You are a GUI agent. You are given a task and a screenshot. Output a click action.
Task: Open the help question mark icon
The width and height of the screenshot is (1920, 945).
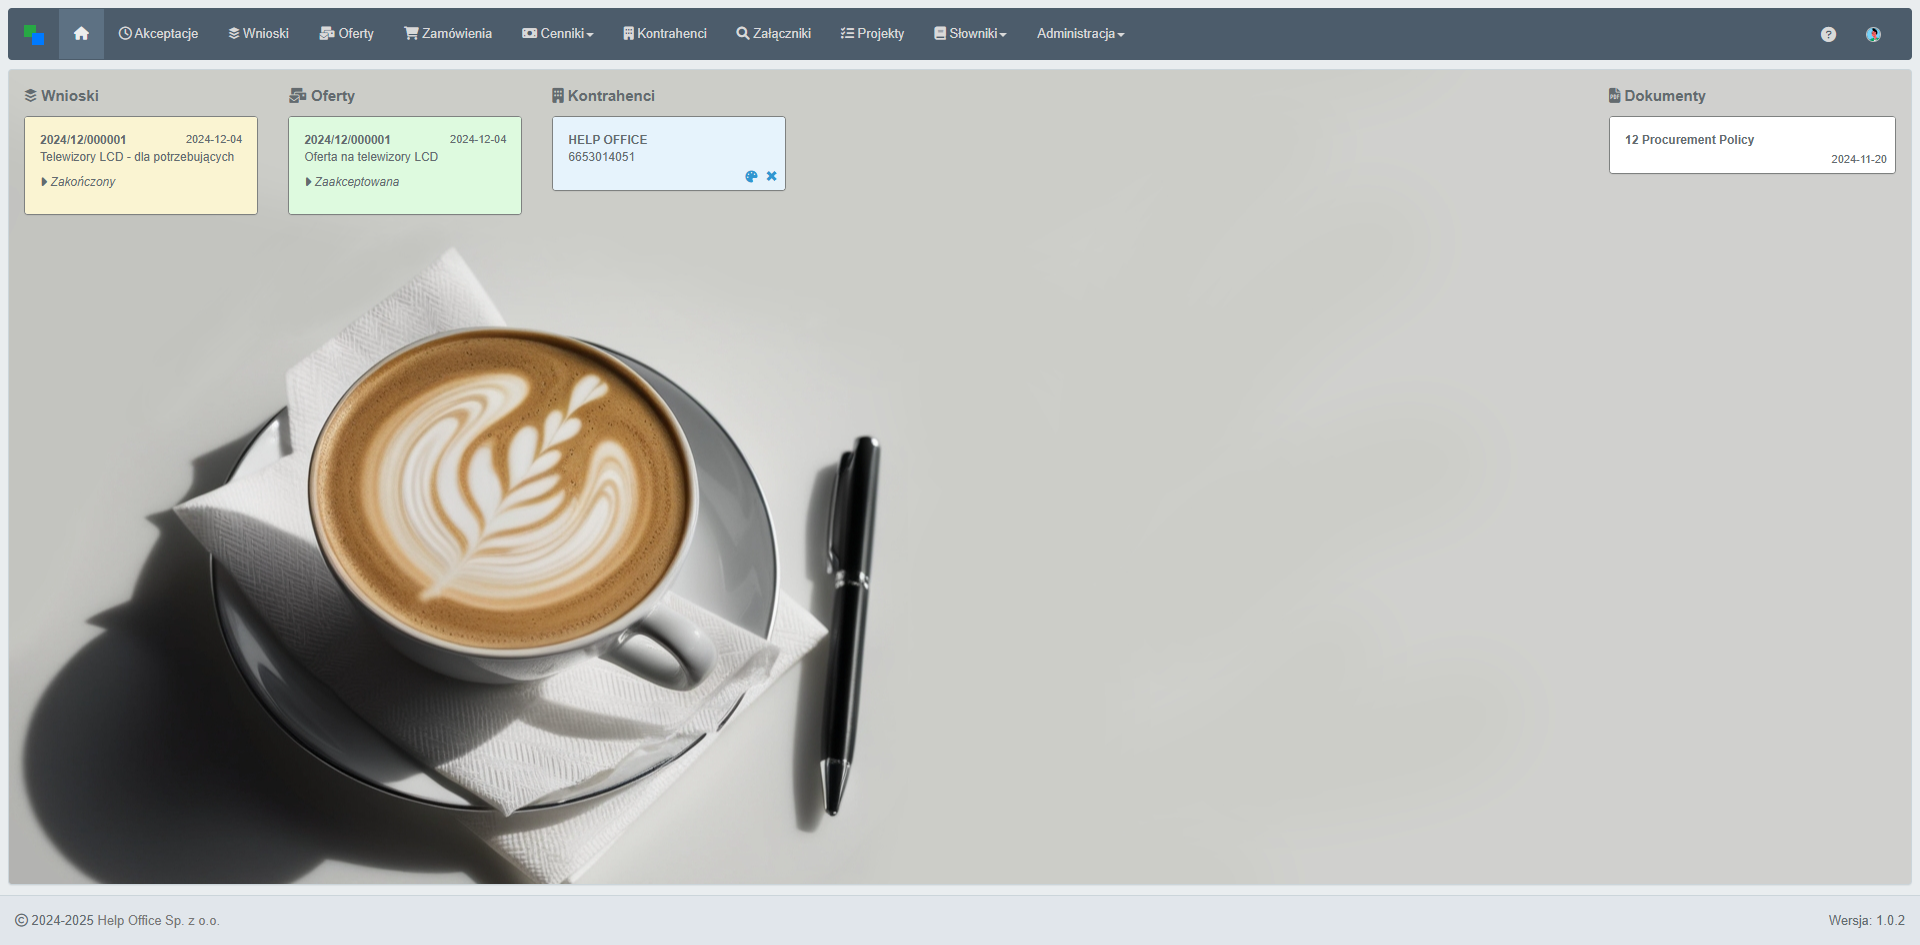click(1828, 34)
